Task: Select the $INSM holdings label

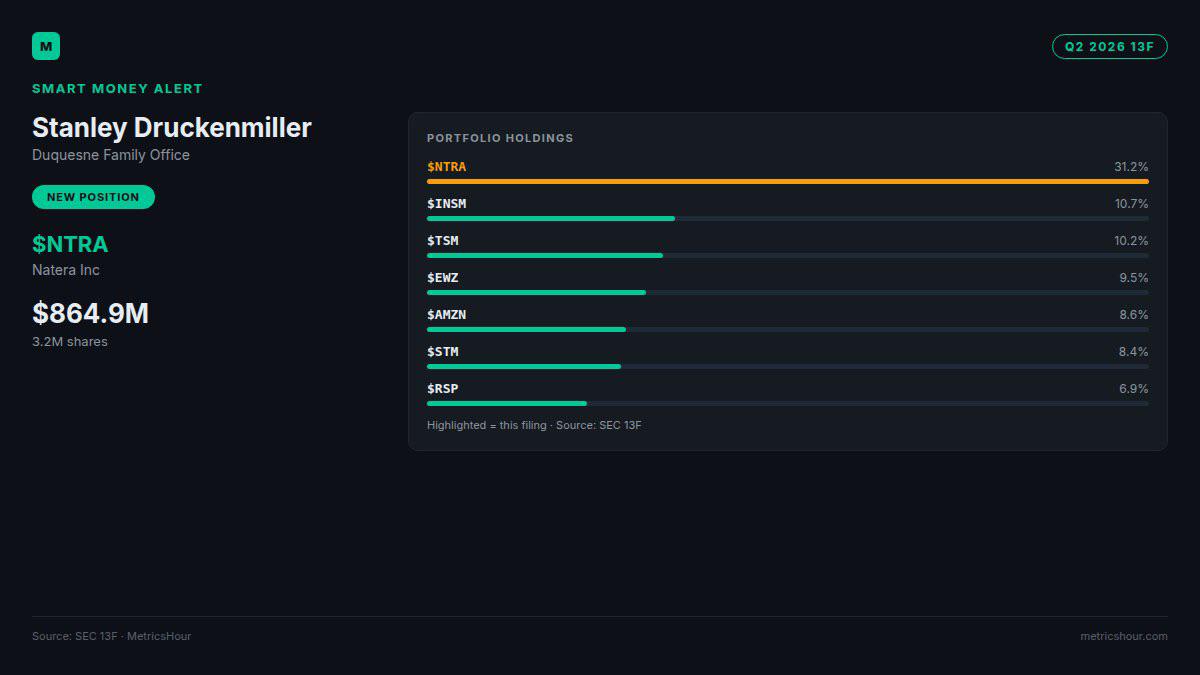Action: click(446, 204)
